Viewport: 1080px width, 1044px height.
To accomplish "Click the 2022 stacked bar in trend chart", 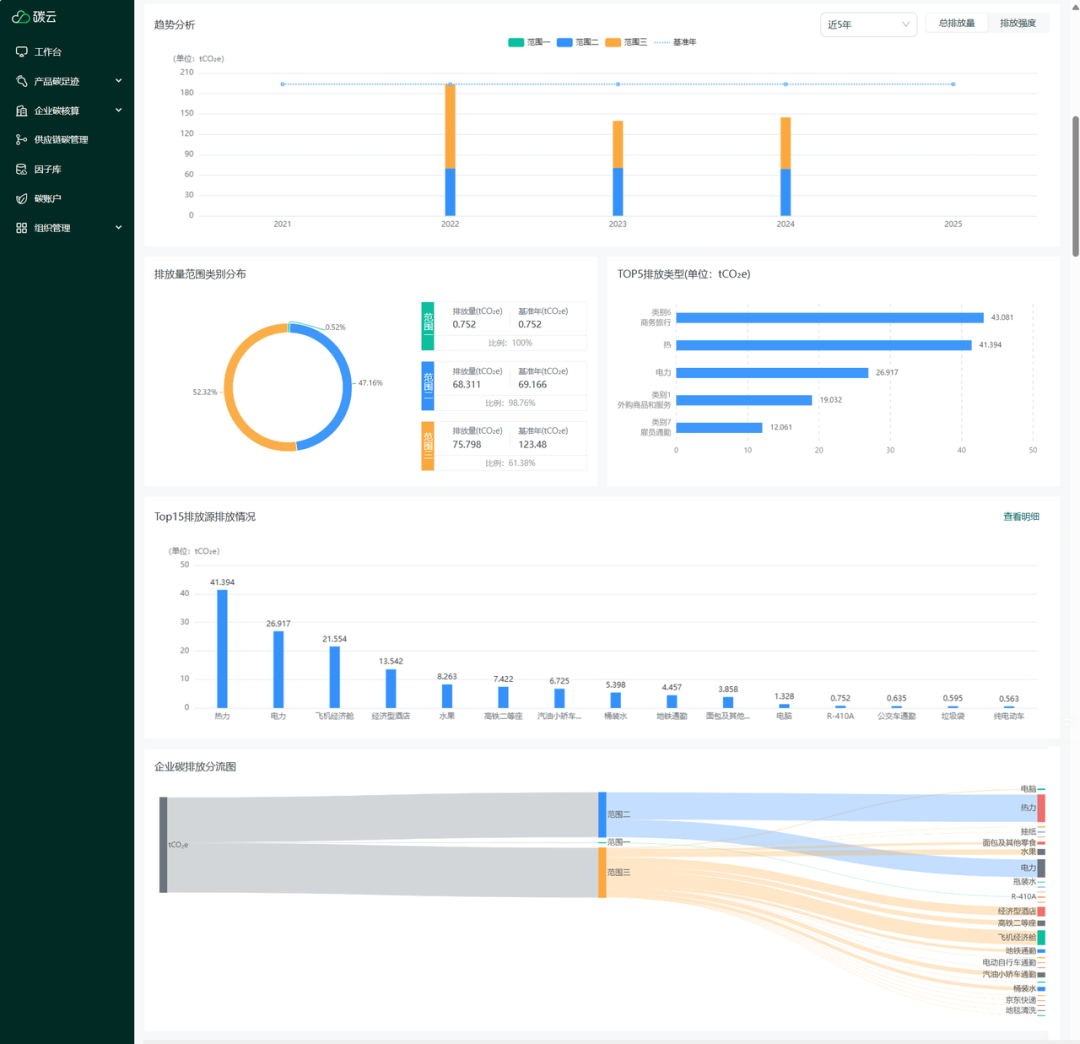I will click(x=450, y=150).
